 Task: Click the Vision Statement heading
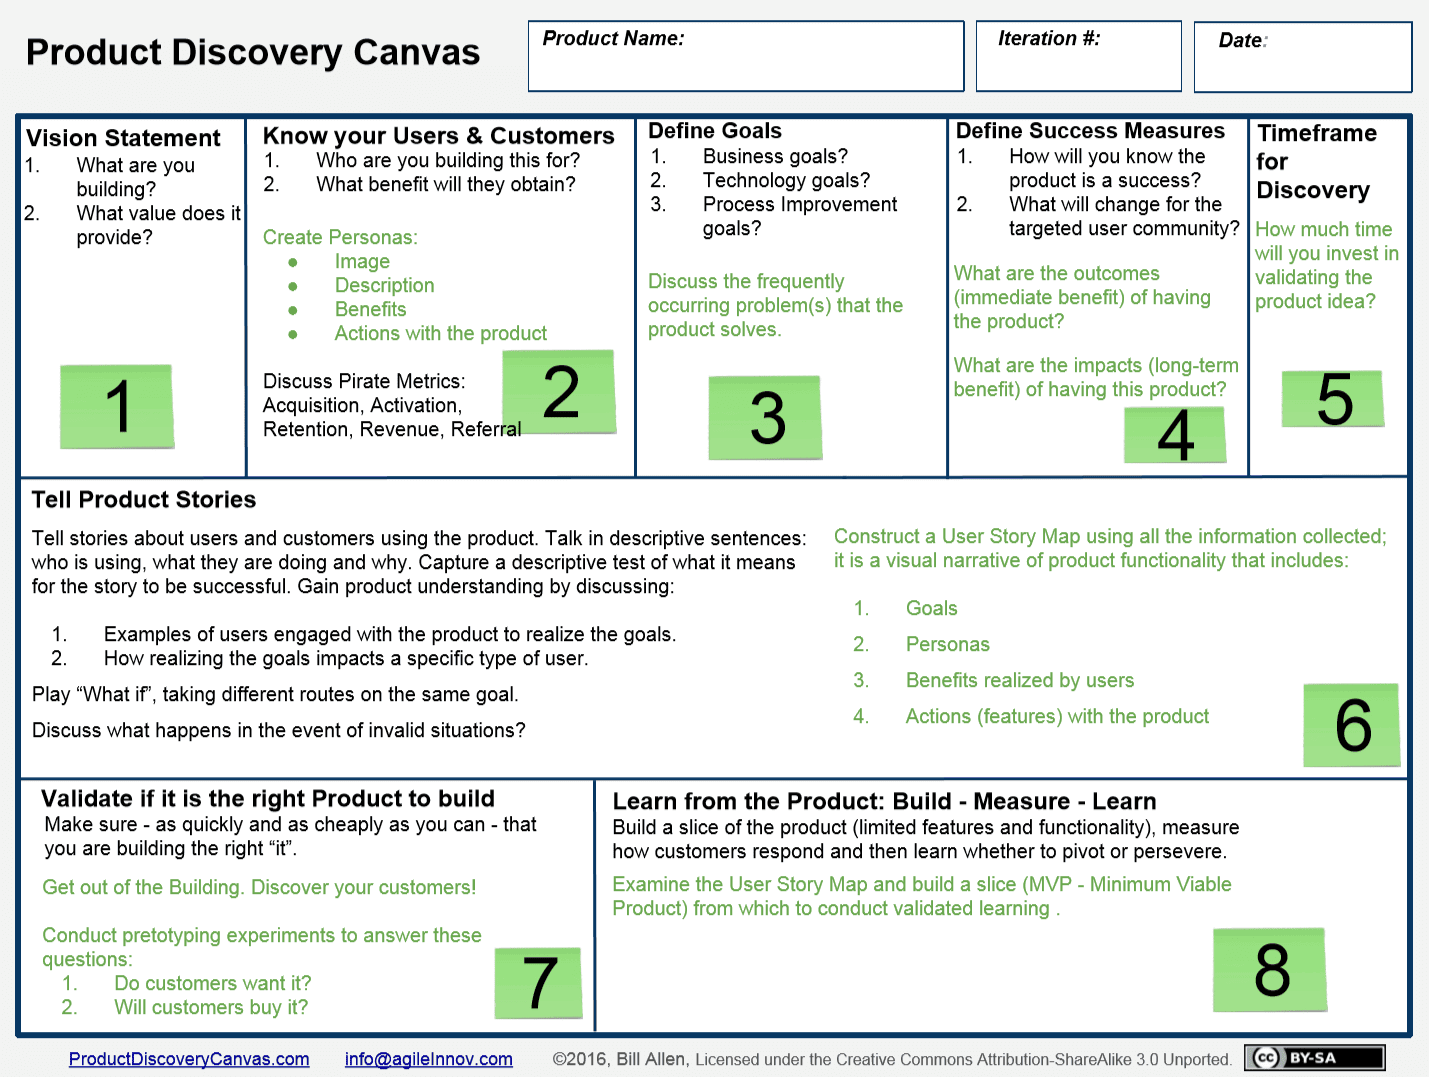coord(123,138)
